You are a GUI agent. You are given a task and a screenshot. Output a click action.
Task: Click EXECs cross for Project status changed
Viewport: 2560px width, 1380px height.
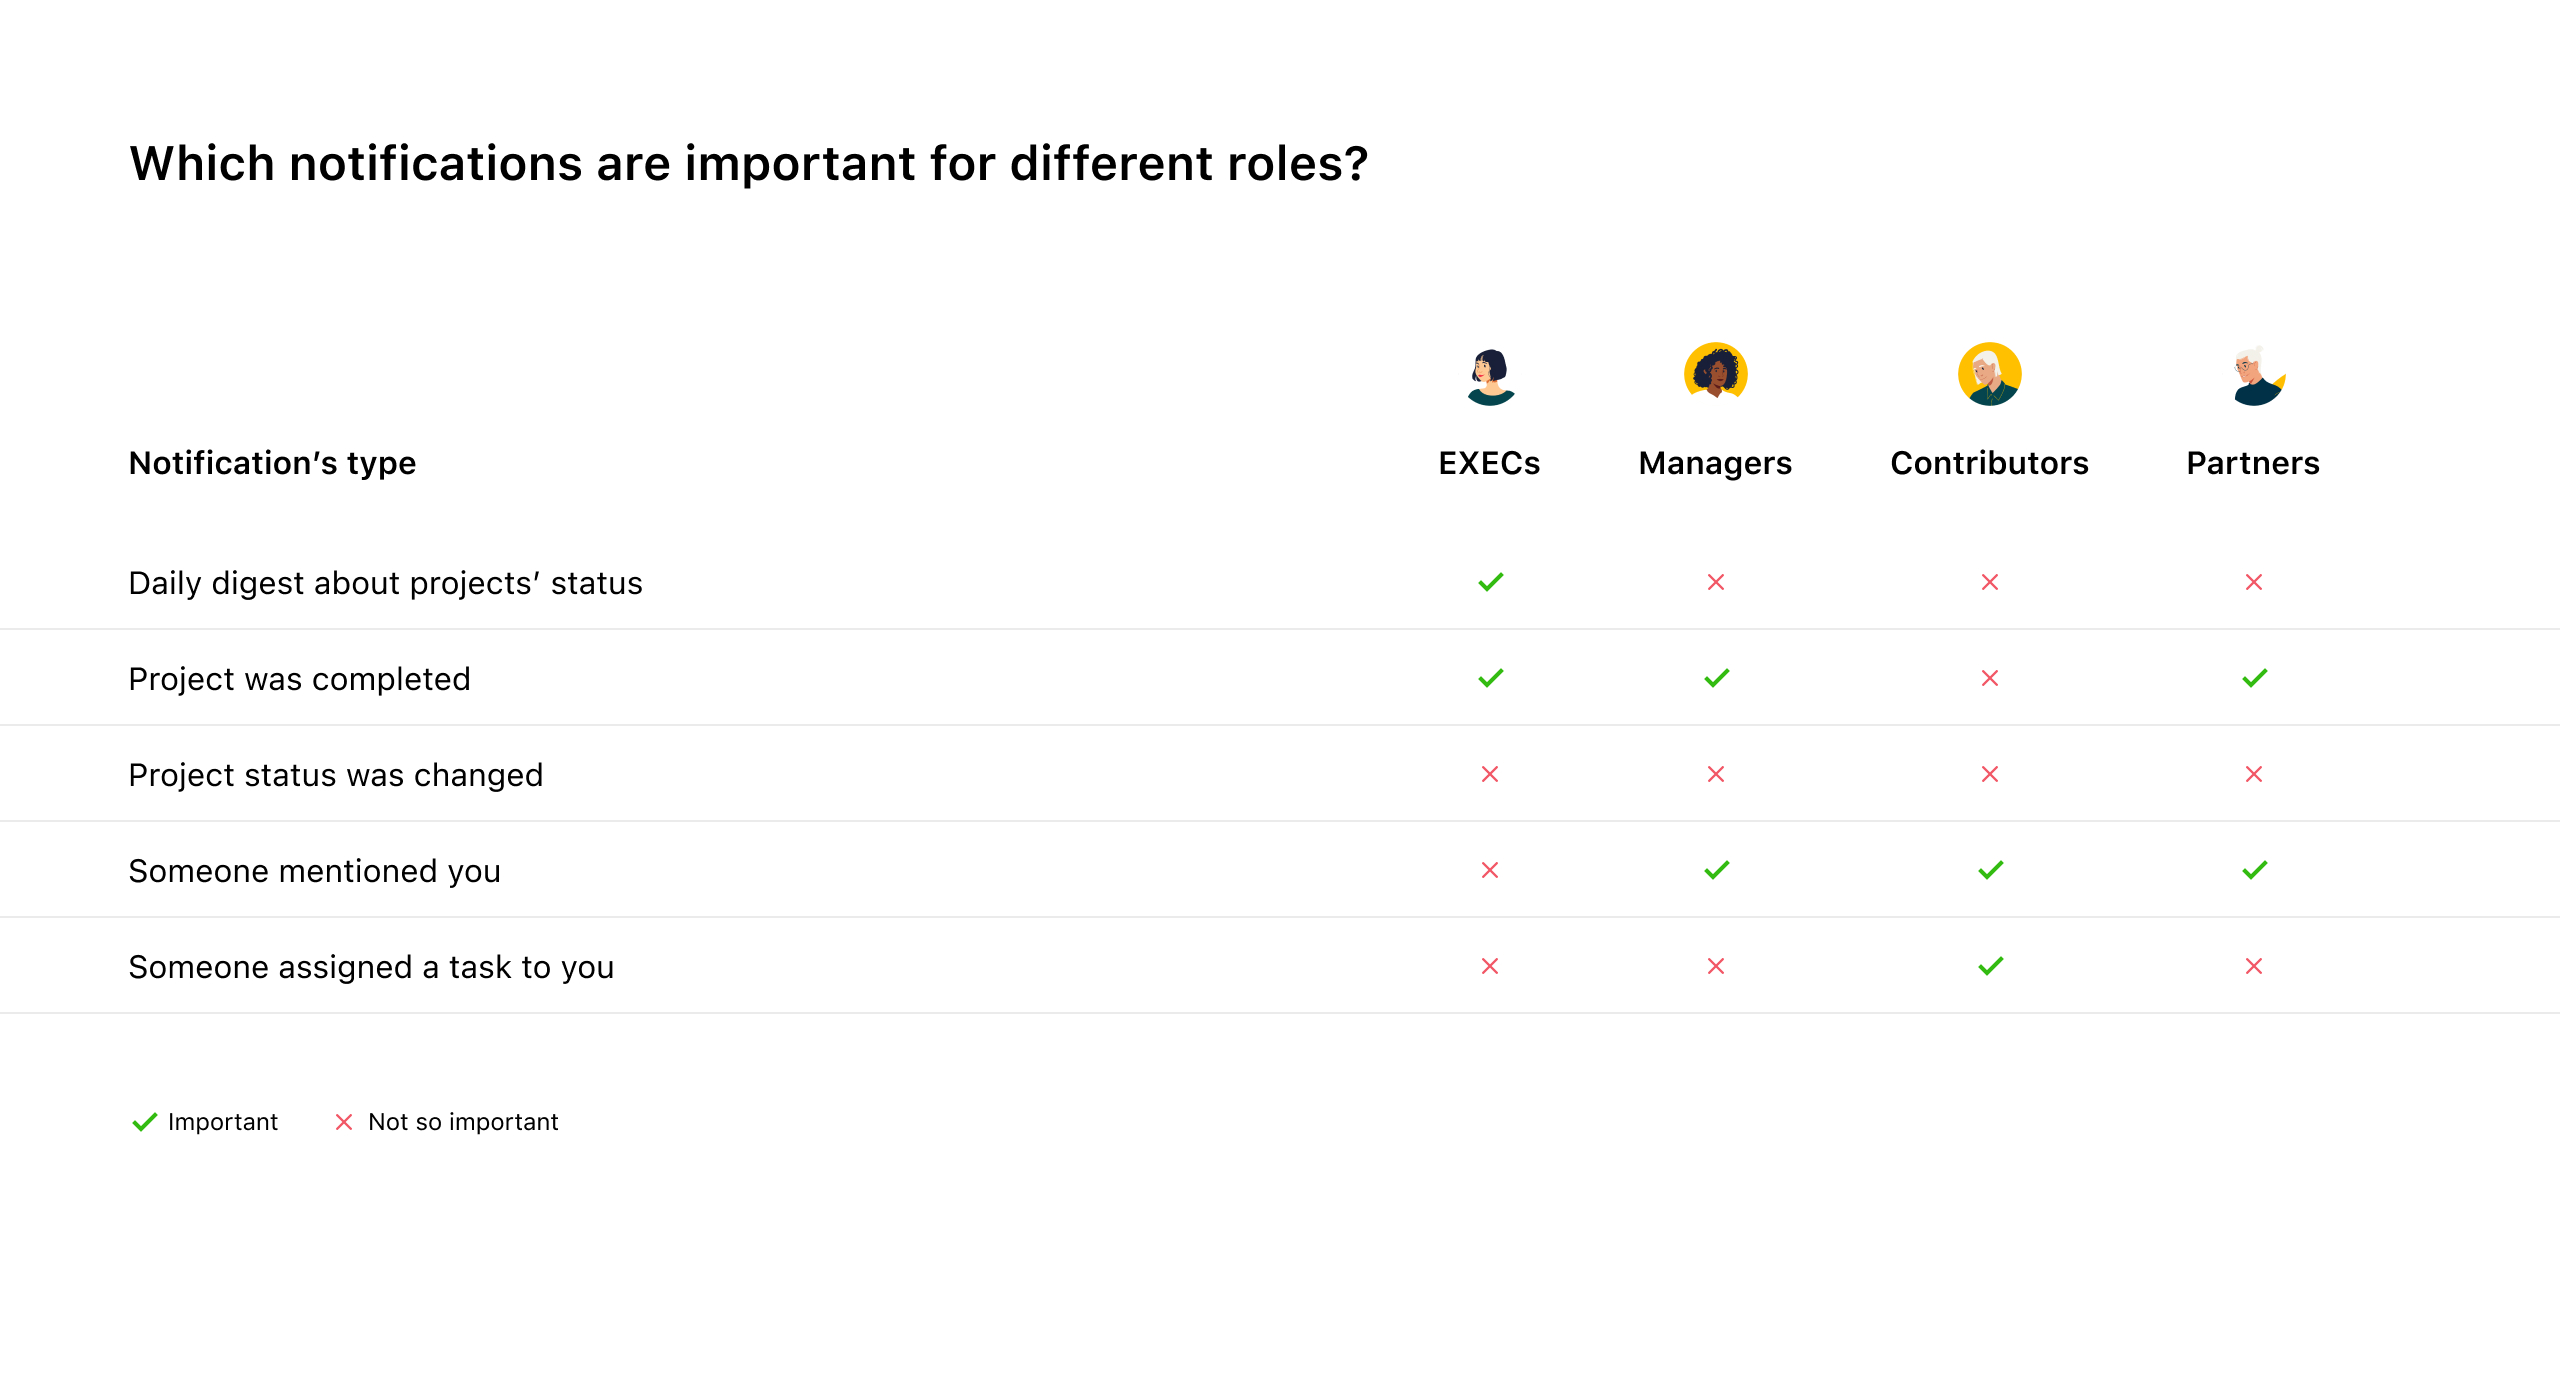click(1490, 774)
